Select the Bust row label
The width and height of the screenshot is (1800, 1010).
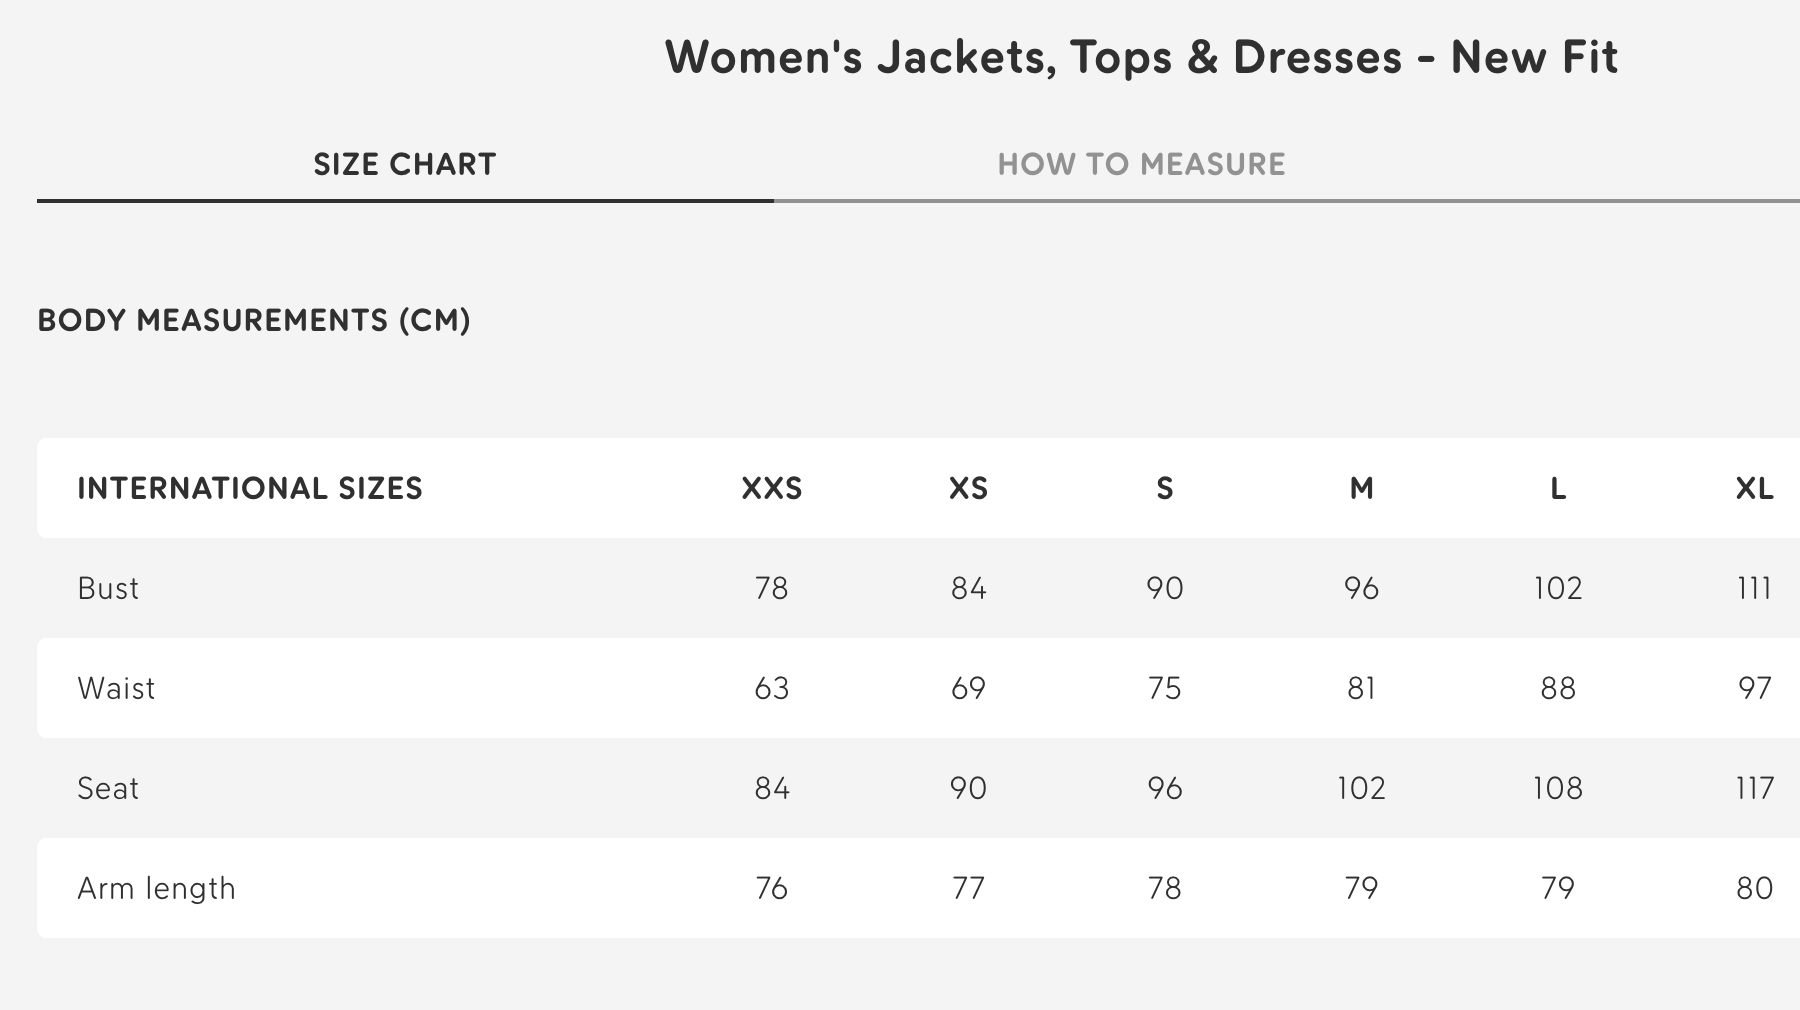click(x=108, y=588)
